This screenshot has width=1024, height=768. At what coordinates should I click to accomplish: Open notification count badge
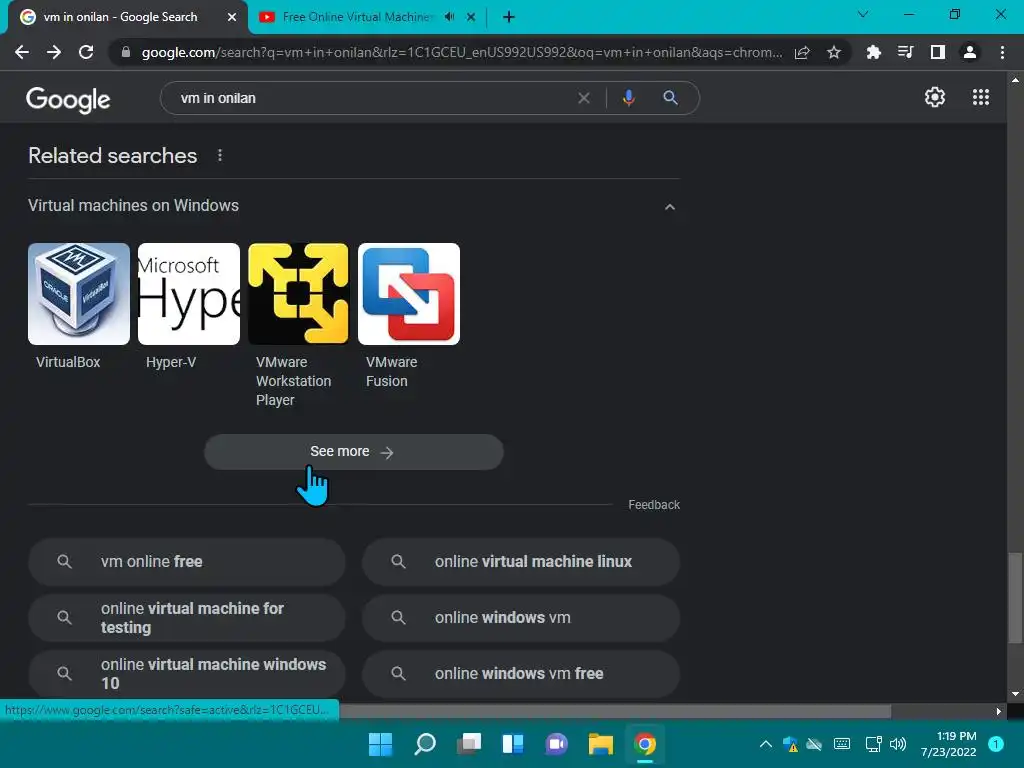pos(996,744)
